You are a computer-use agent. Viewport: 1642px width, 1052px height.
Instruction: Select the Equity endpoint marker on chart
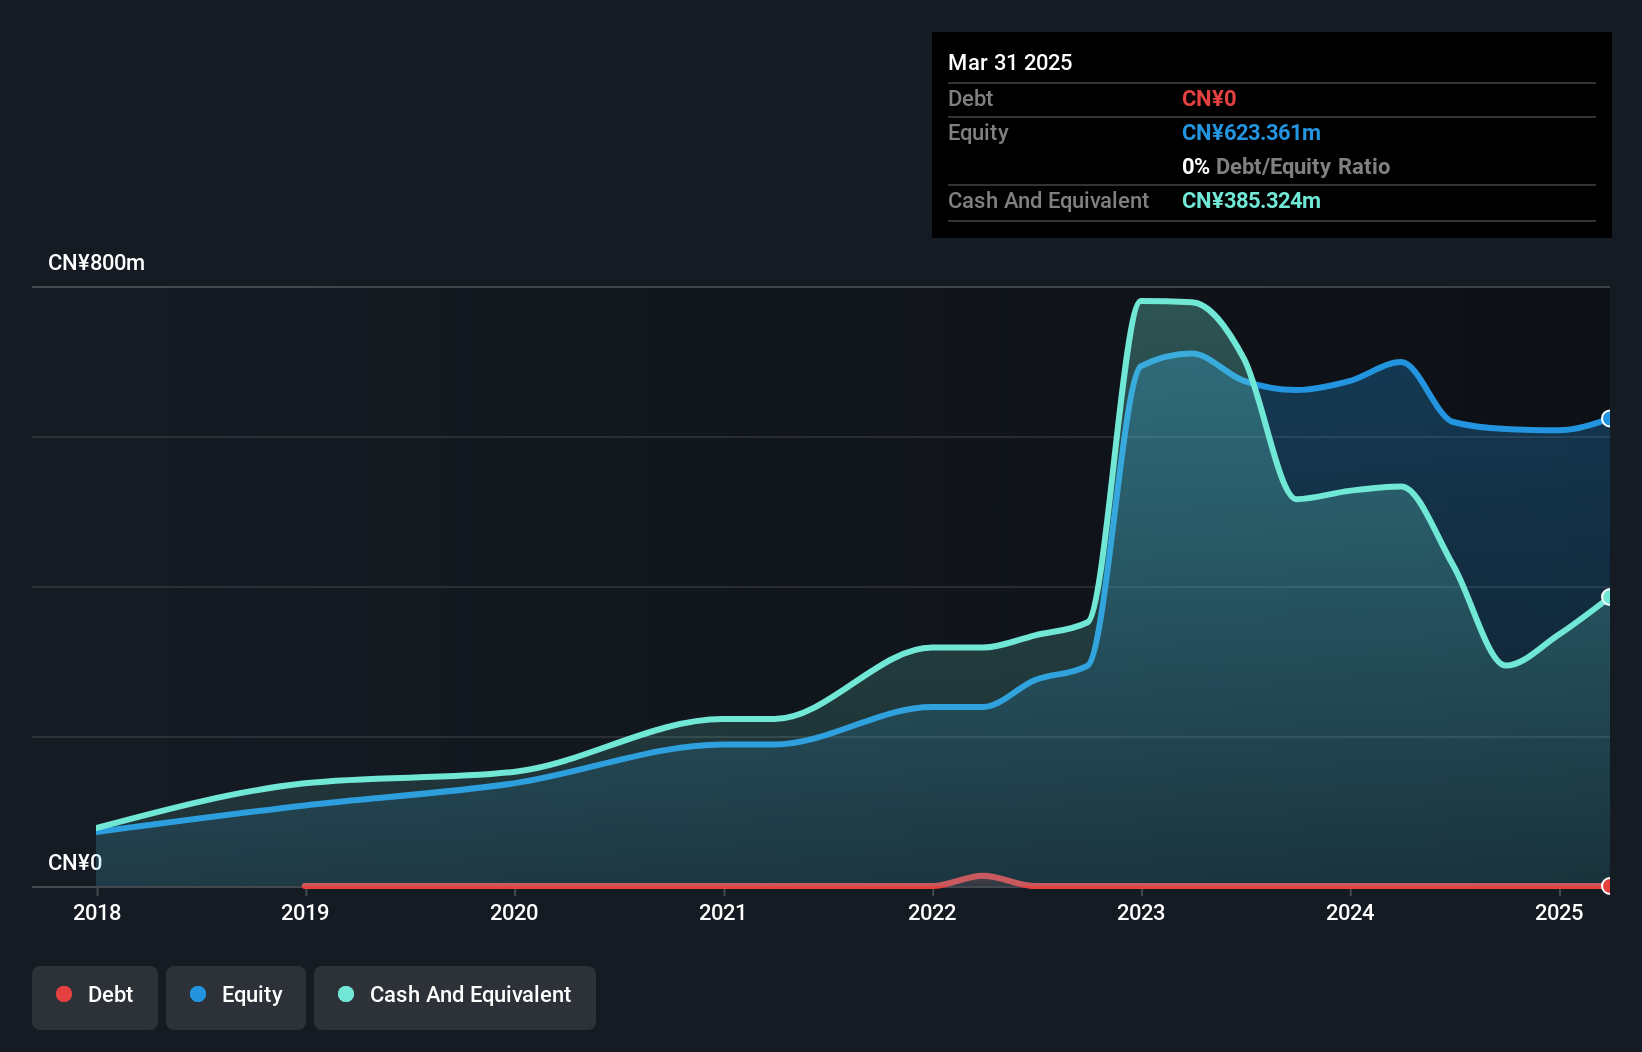click(x=1608, y=419)
